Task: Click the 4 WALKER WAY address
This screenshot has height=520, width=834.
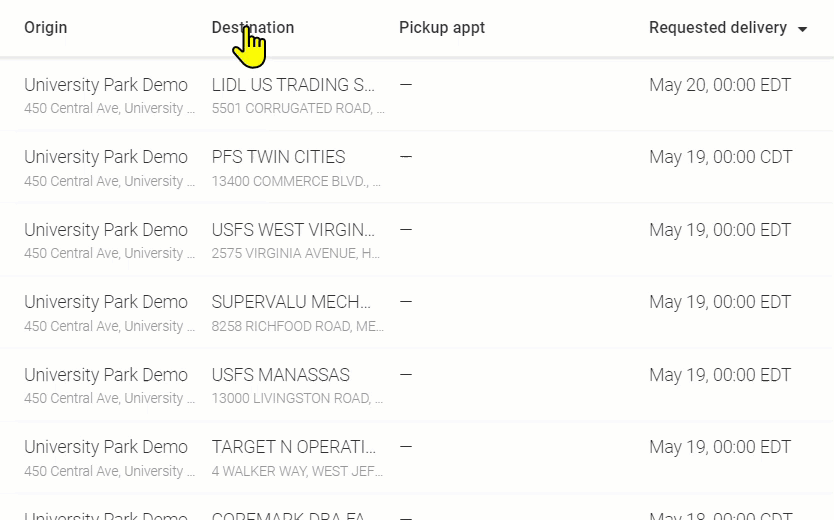Action: pyautogui.click(x=297, y=471)
